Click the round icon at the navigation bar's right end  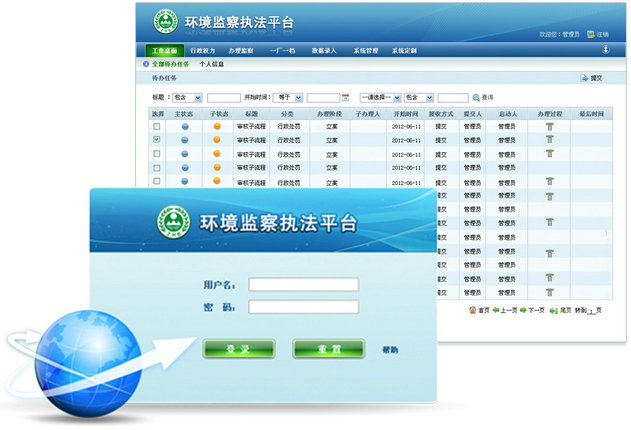click(x=605, y=49)
